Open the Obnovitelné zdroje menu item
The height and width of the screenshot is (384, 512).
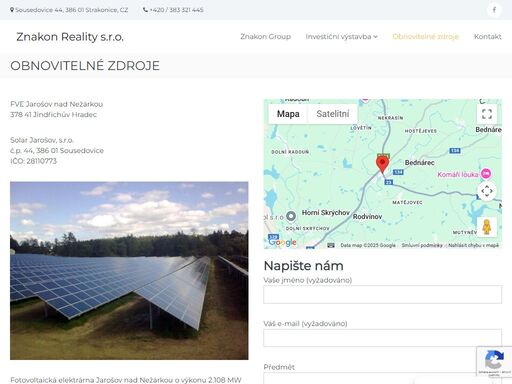pyautogui.click(x=426, y=37)
